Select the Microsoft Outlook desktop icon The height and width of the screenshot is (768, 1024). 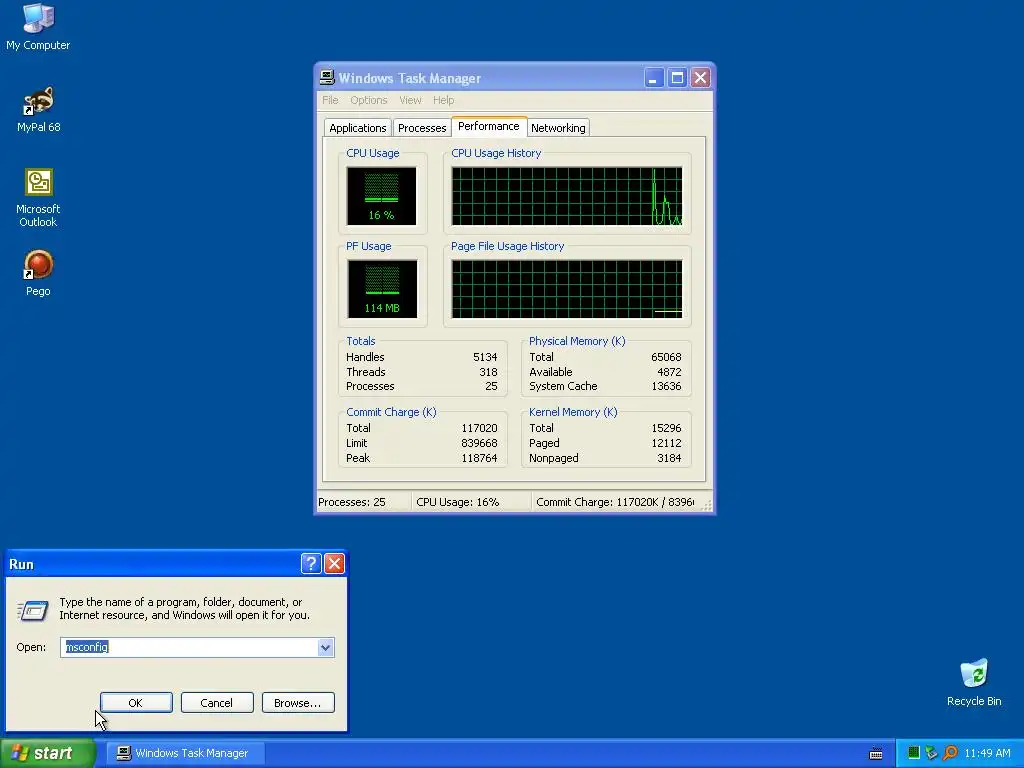[39, 197]
